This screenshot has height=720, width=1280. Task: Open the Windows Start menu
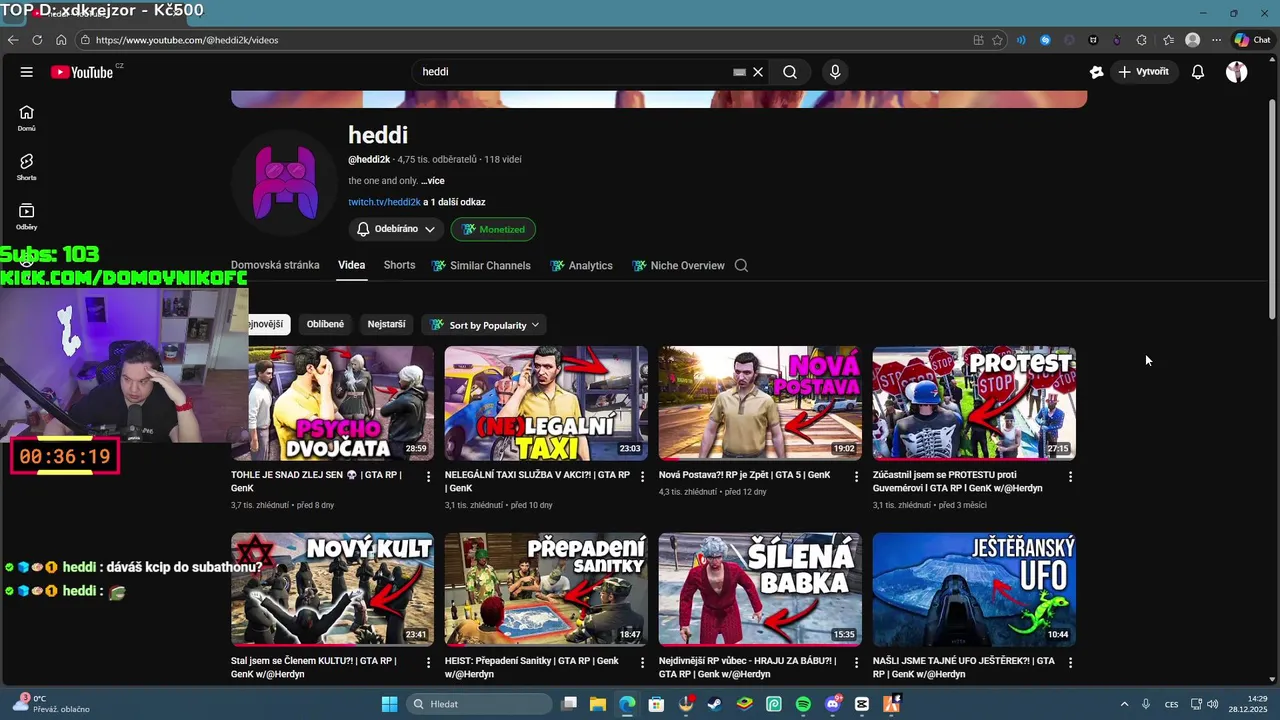coord(389,704)
